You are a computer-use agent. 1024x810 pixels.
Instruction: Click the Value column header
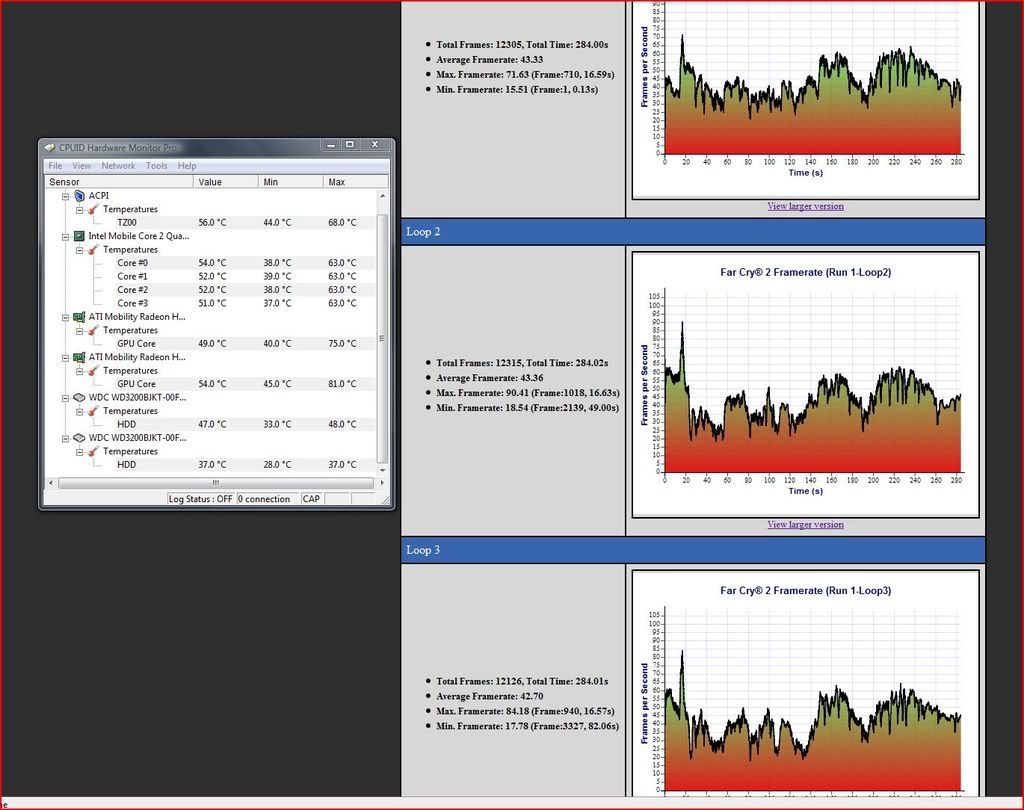226,182
